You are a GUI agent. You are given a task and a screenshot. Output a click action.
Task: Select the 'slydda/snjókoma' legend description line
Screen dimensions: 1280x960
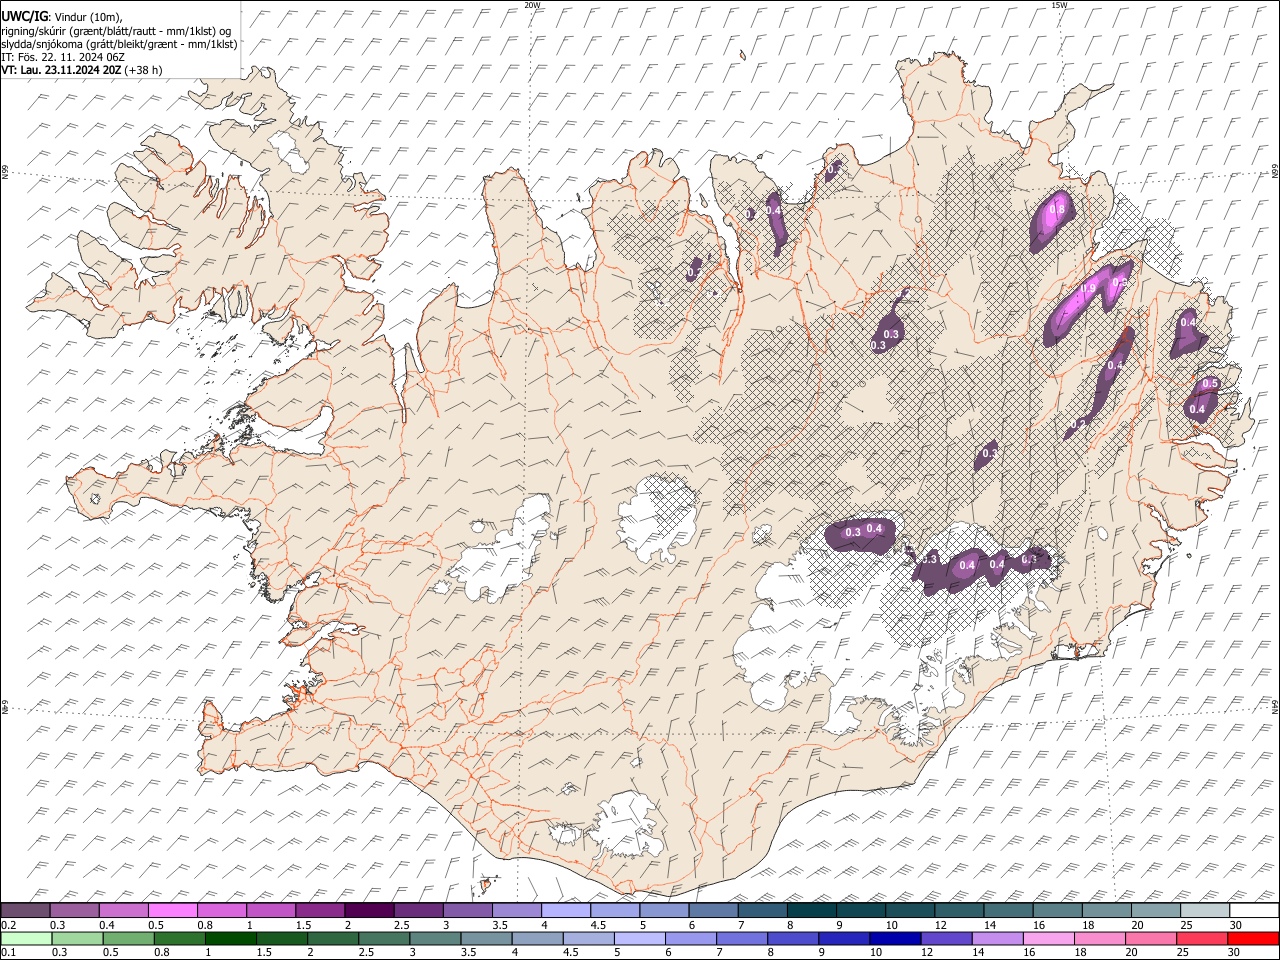point(119,43)
